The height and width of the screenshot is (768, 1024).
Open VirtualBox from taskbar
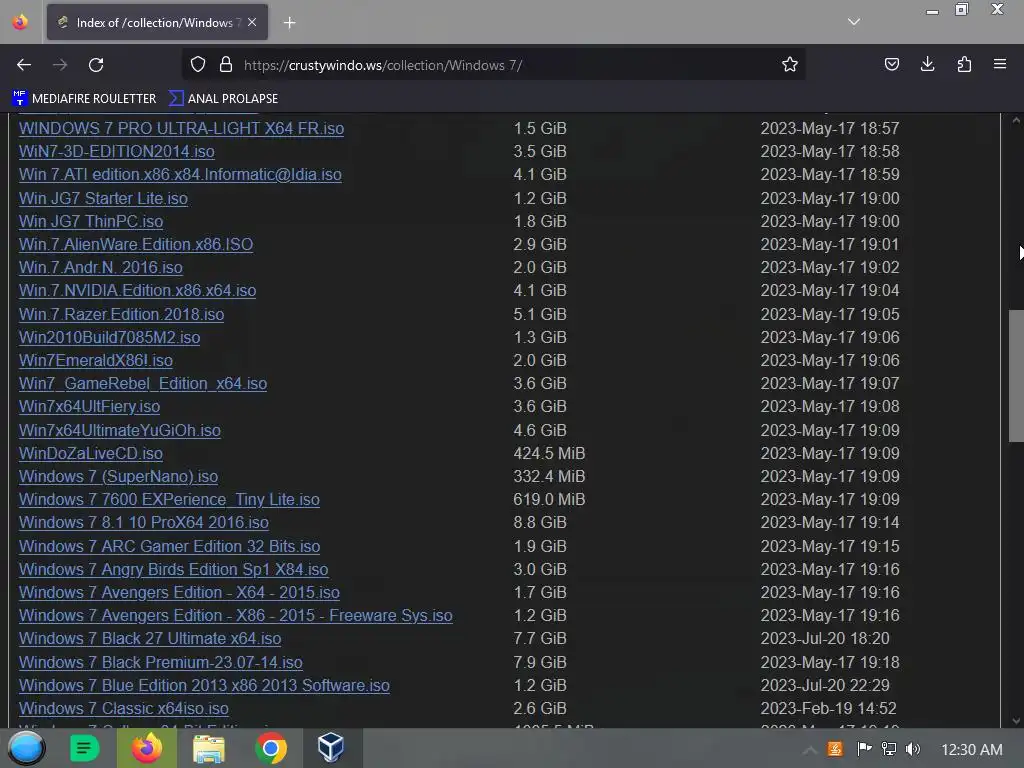click(330, 747)
